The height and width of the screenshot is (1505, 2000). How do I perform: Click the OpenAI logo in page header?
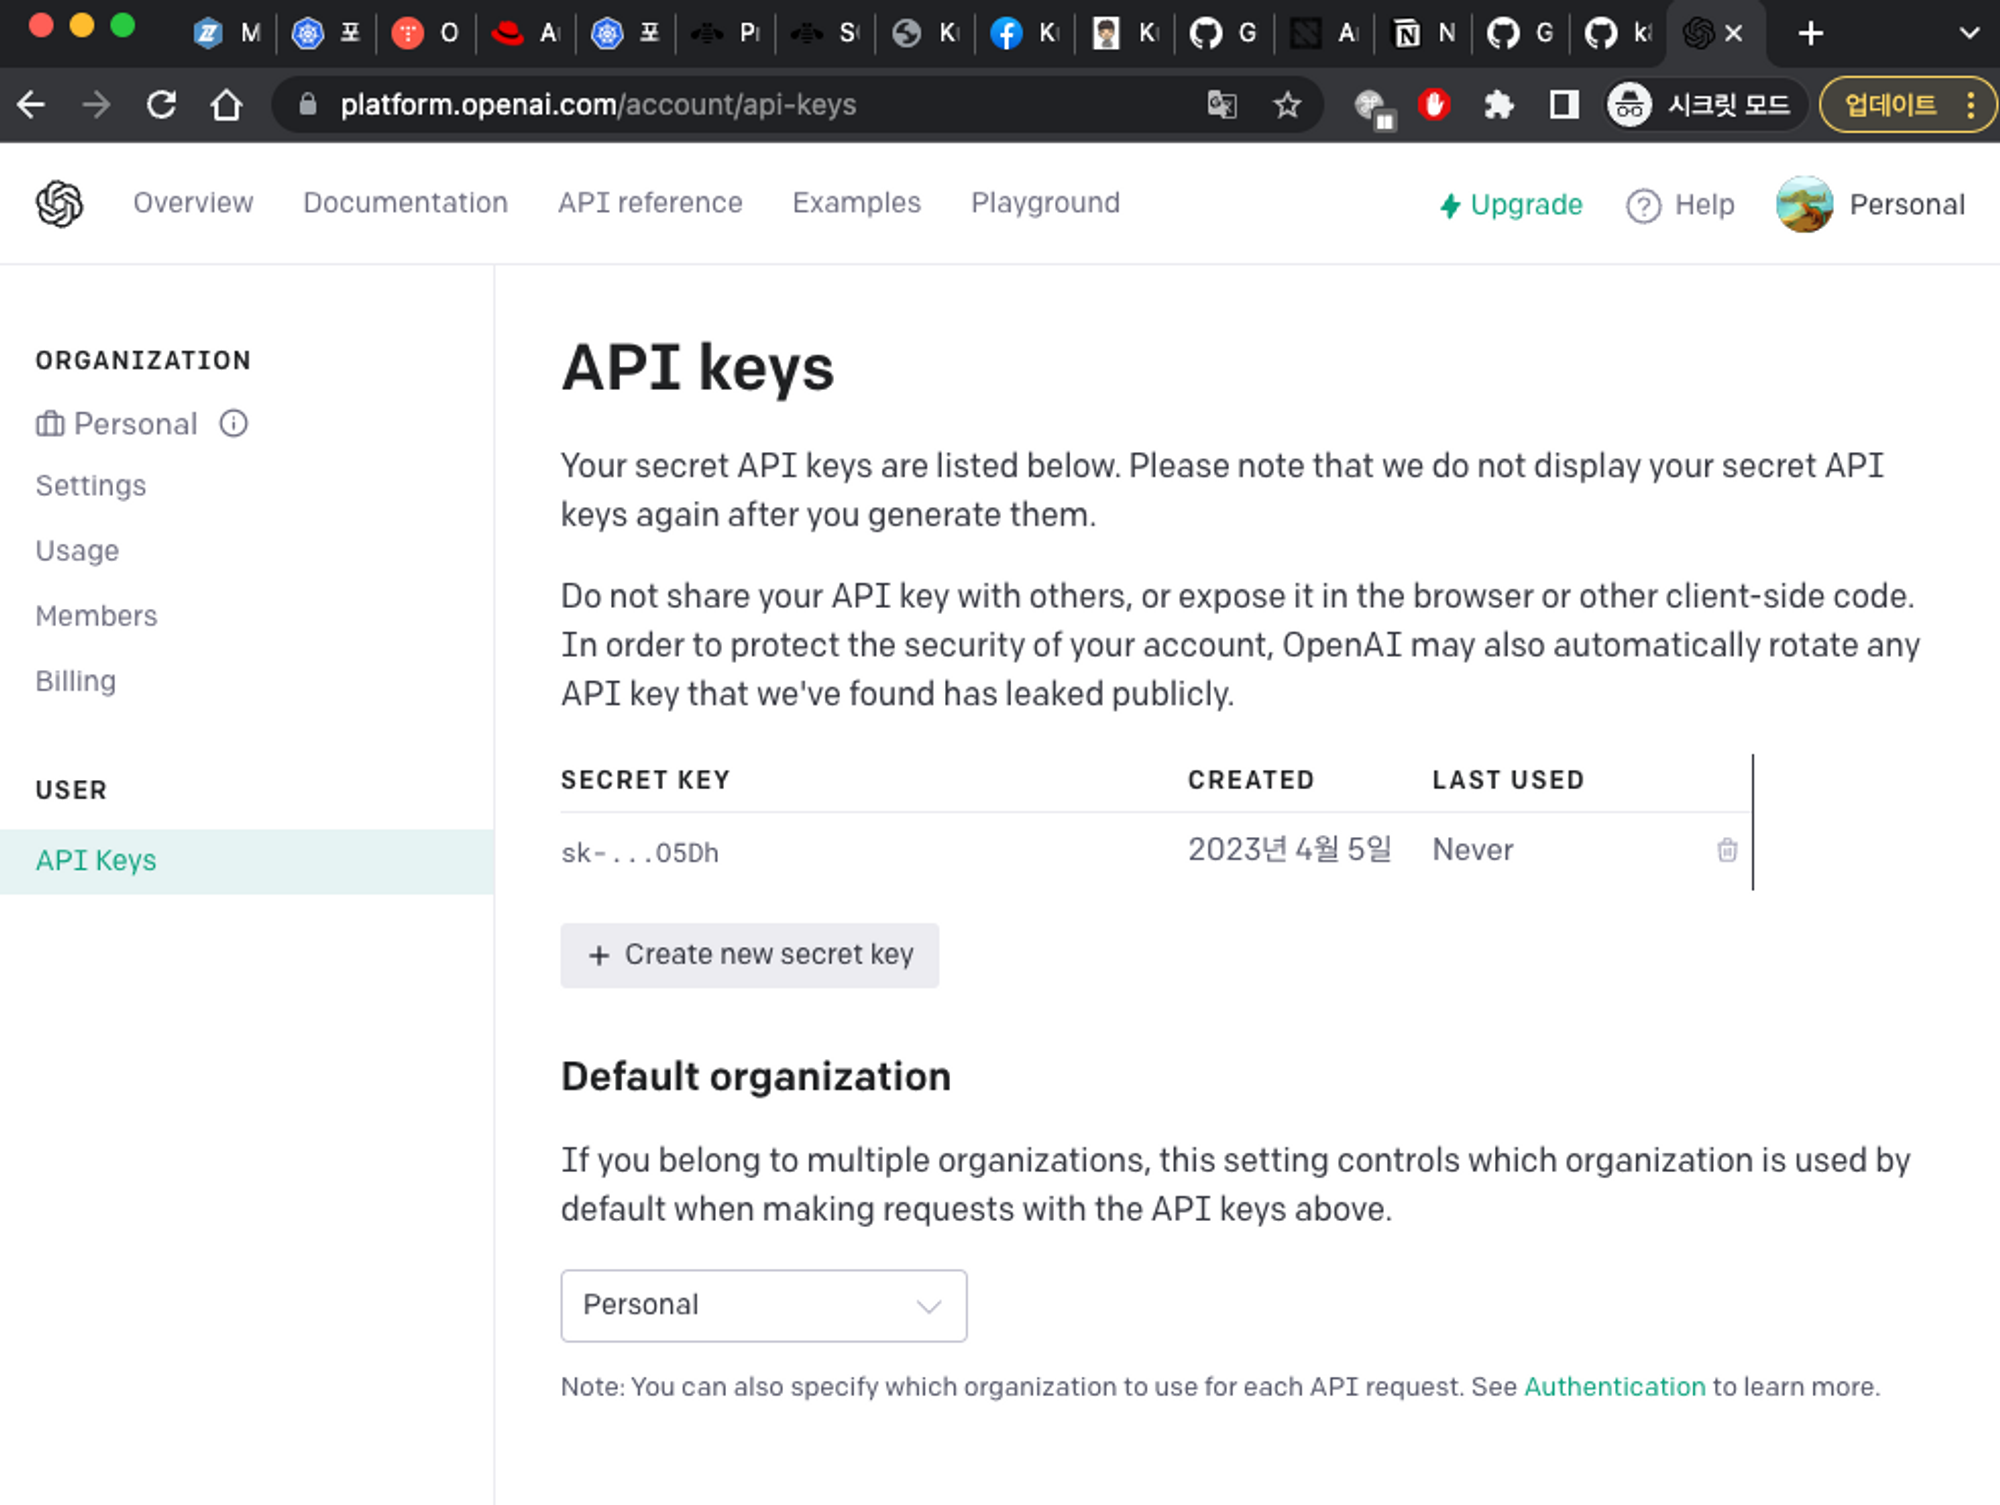60,204
